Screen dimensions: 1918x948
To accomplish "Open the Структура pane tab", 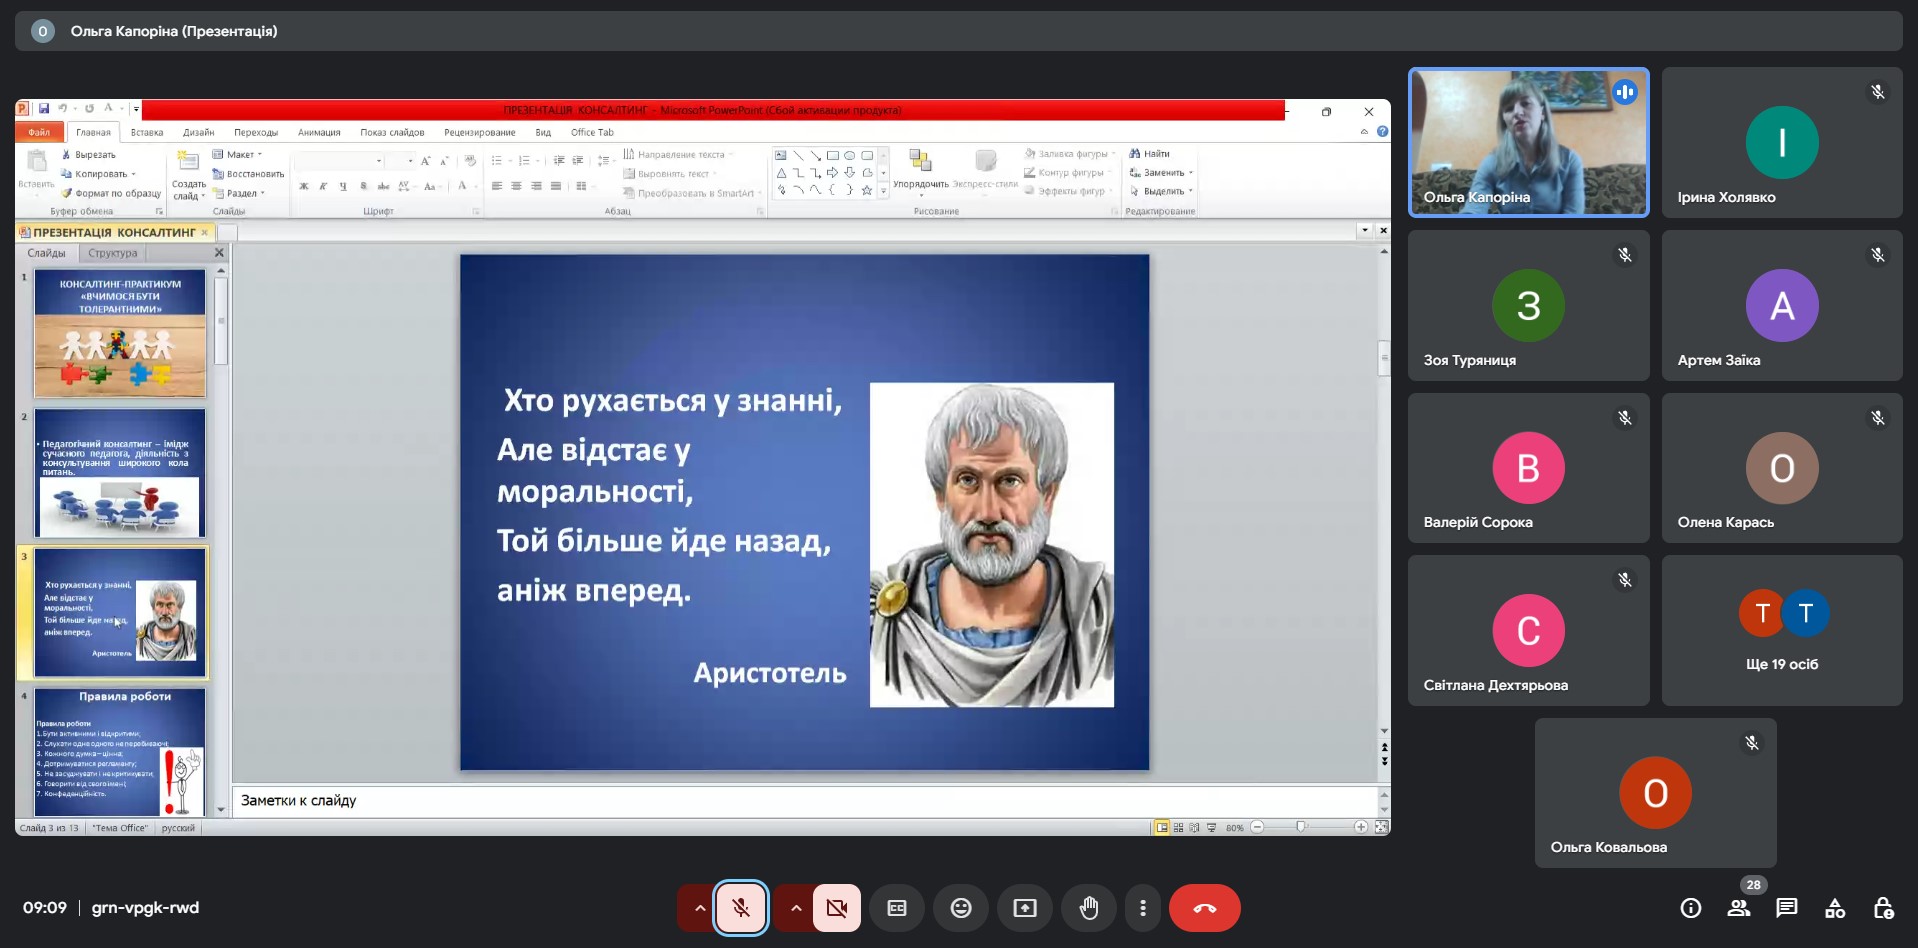I will pyautogui.click(x=113, y=253).
